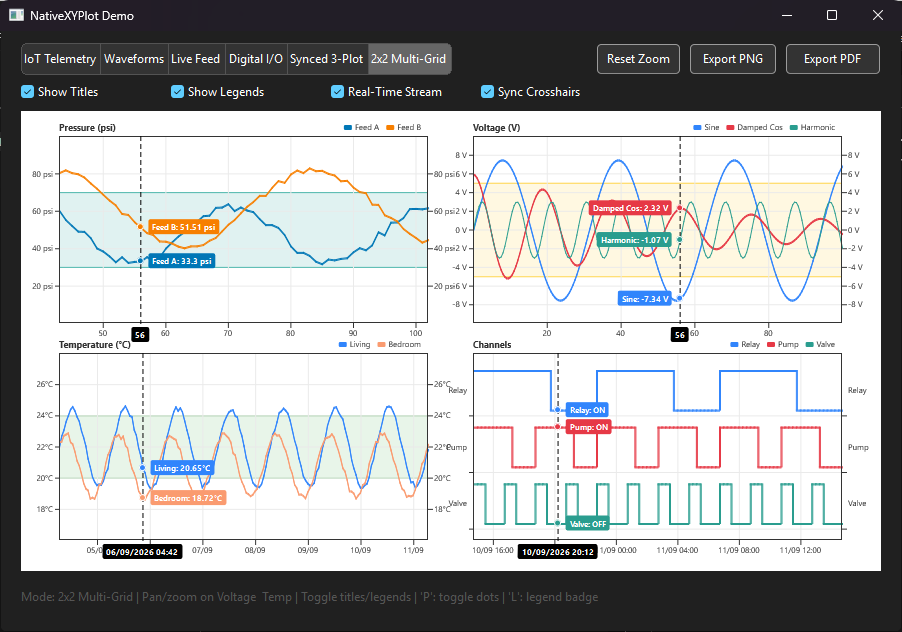Click the Voltage (V) plot title

[496, 128]
